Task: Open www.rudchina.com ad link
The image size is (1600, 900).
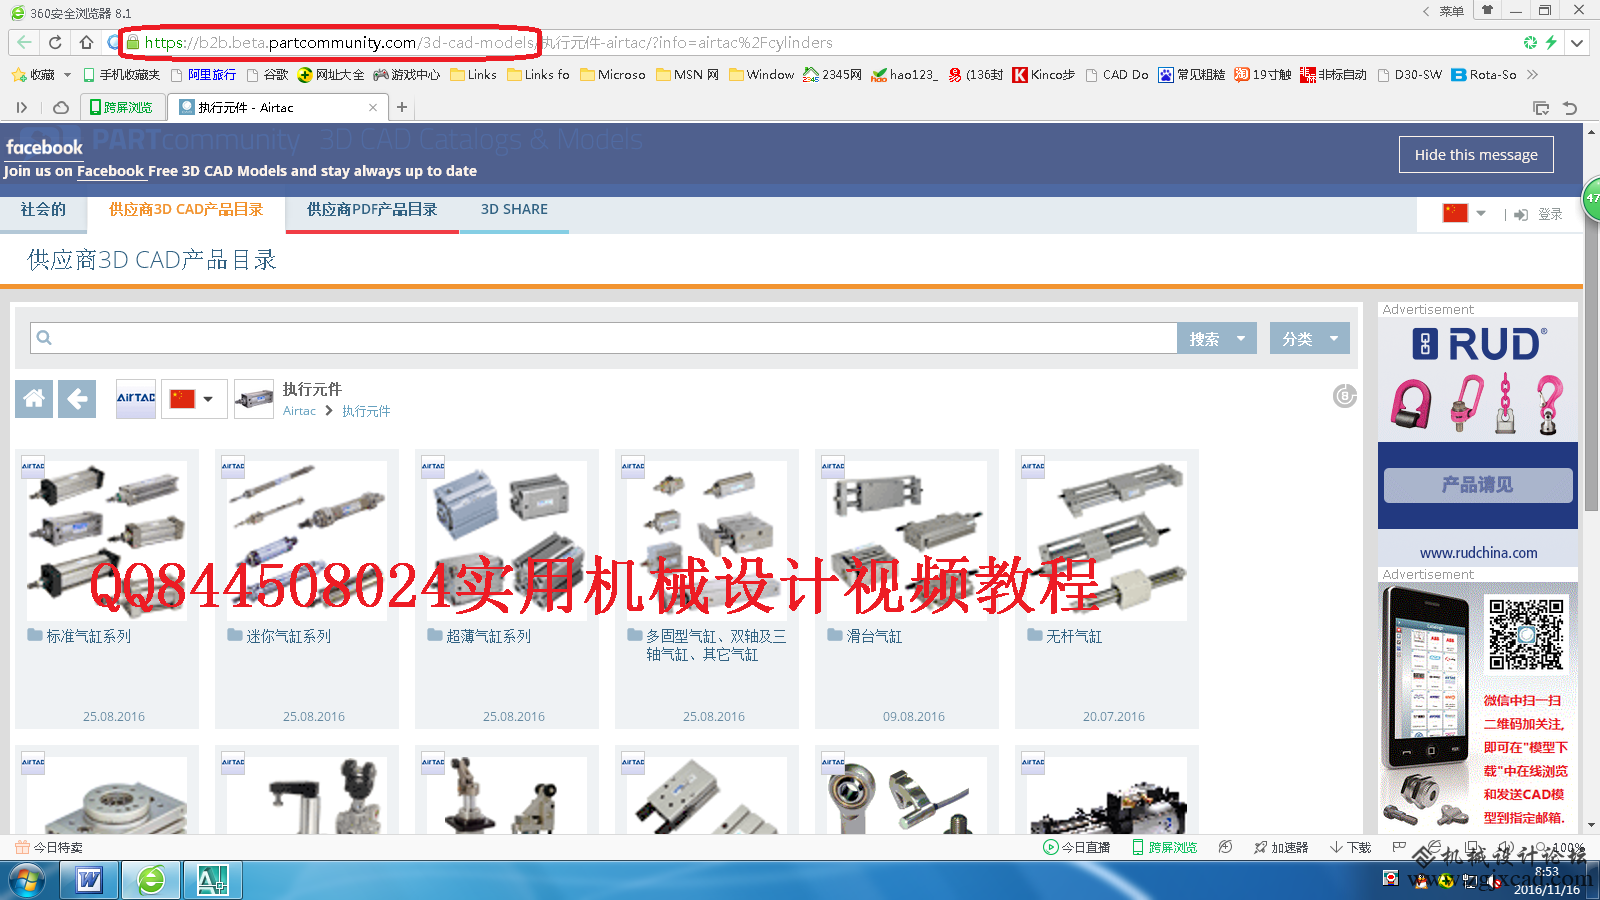Action: point(1478,552)
